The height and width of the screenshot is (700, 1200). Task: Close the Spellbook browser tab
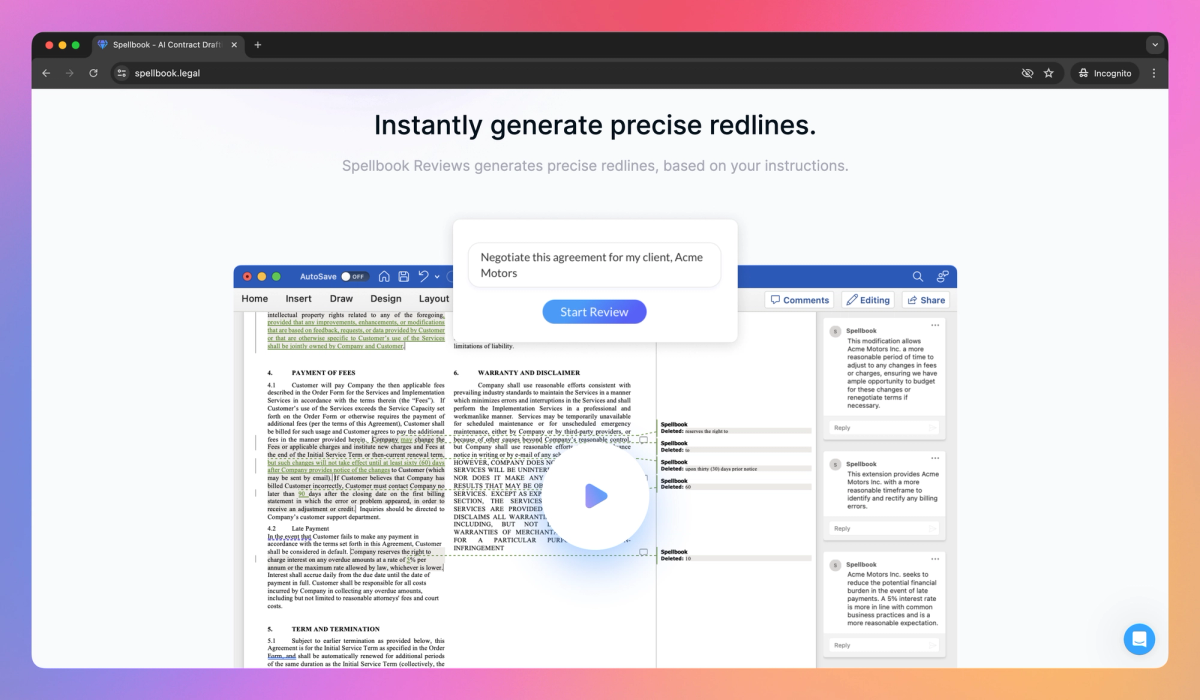[234, 45]
